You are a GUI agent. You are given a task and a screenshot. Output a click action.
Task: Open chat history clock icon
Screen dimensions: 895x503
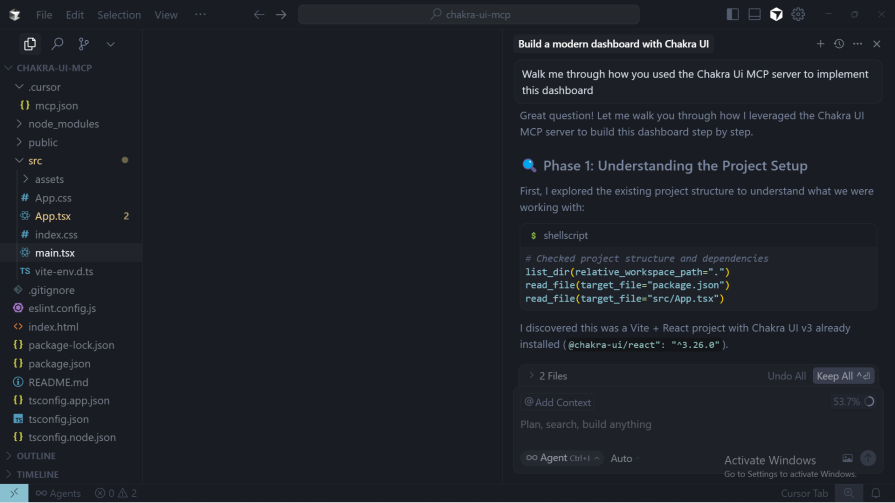(x=839, y=44)
